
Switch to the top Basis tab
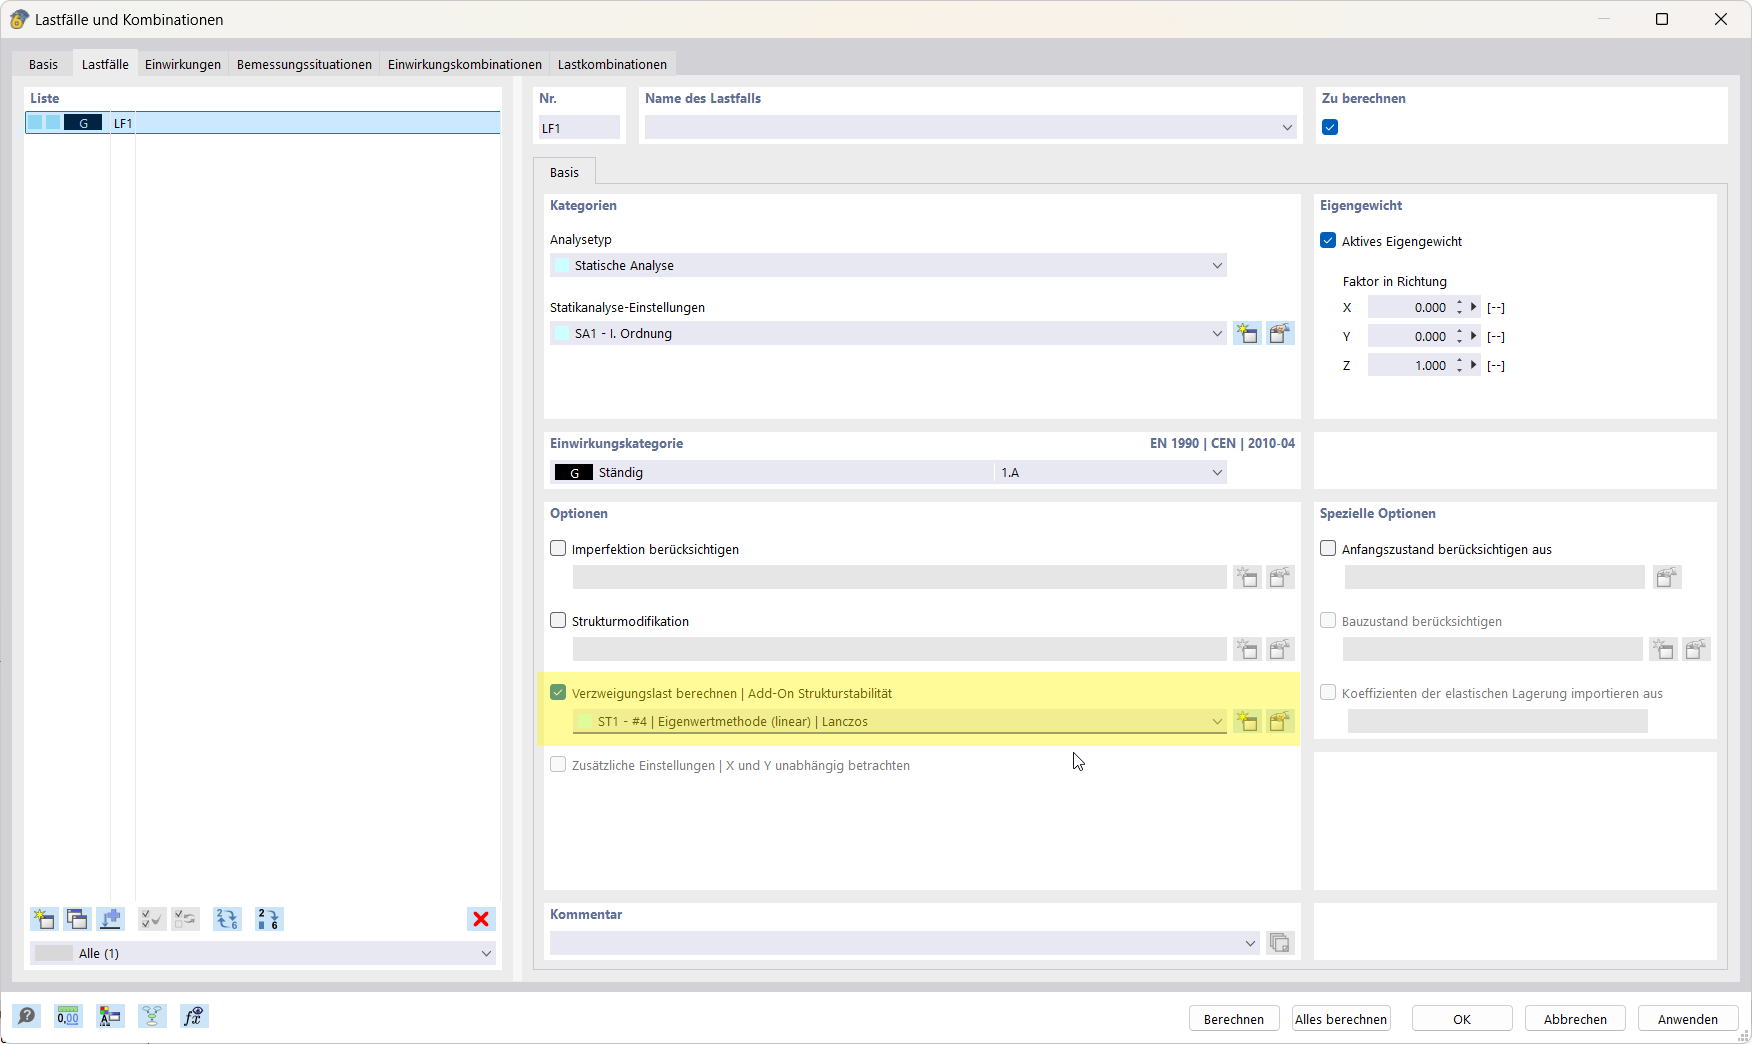point(43,65)
